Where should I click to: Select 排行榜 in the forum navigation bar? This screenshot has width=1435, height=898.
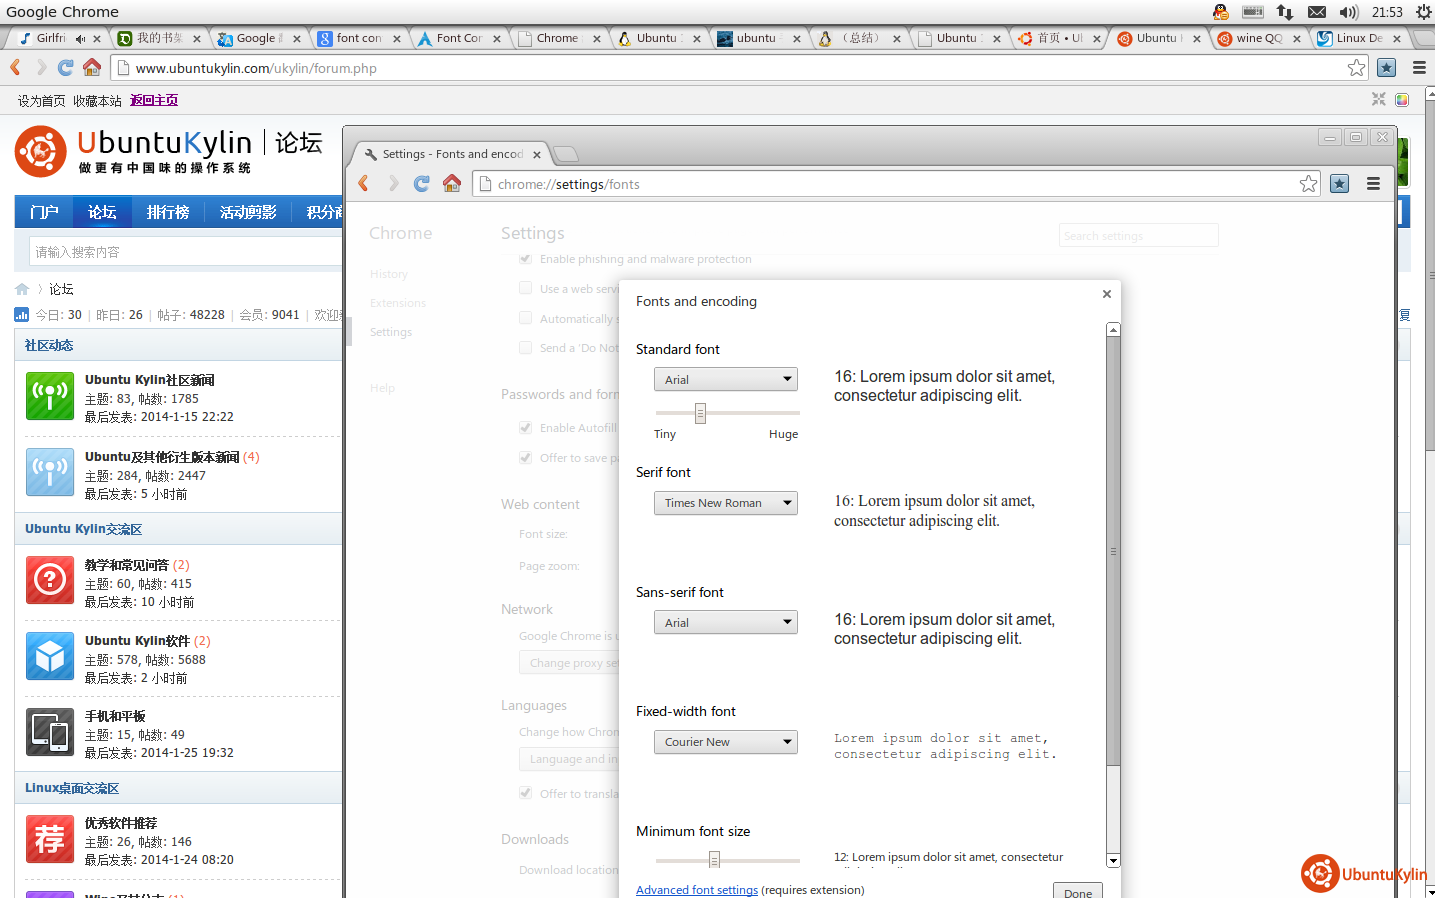[168, 212]
